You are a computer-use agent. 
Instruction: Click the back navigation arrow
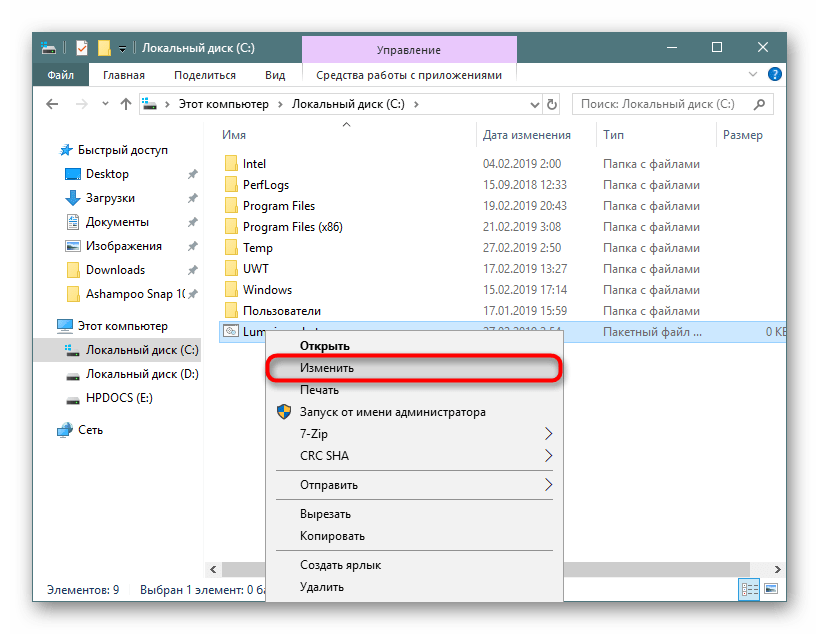click(52, 104)
